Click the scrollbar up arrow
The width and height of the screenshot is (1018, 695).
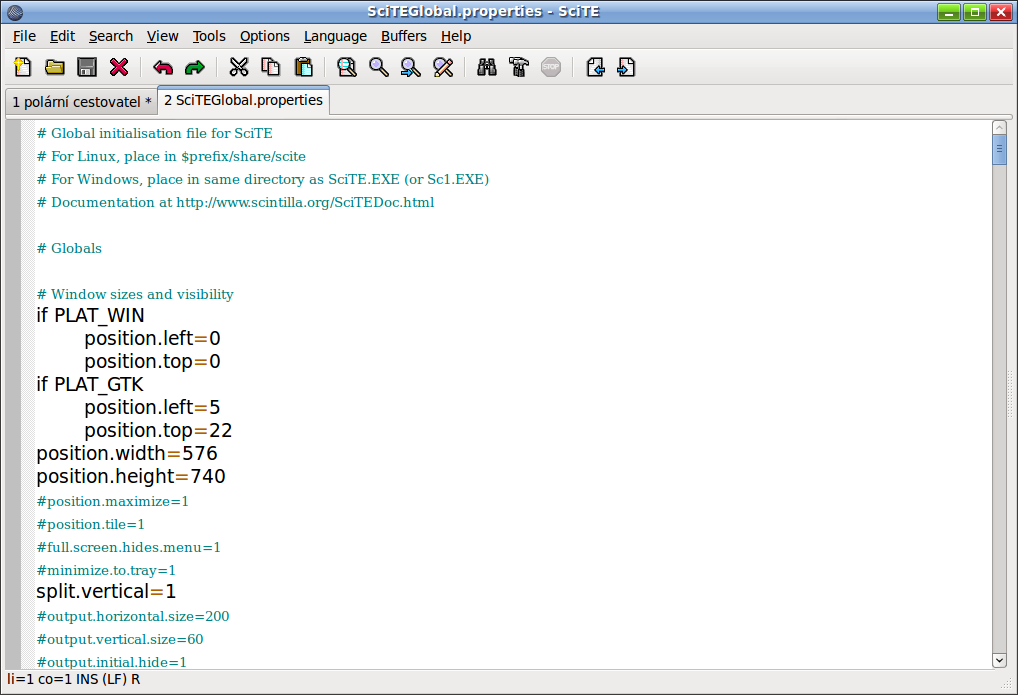[999, 127]
